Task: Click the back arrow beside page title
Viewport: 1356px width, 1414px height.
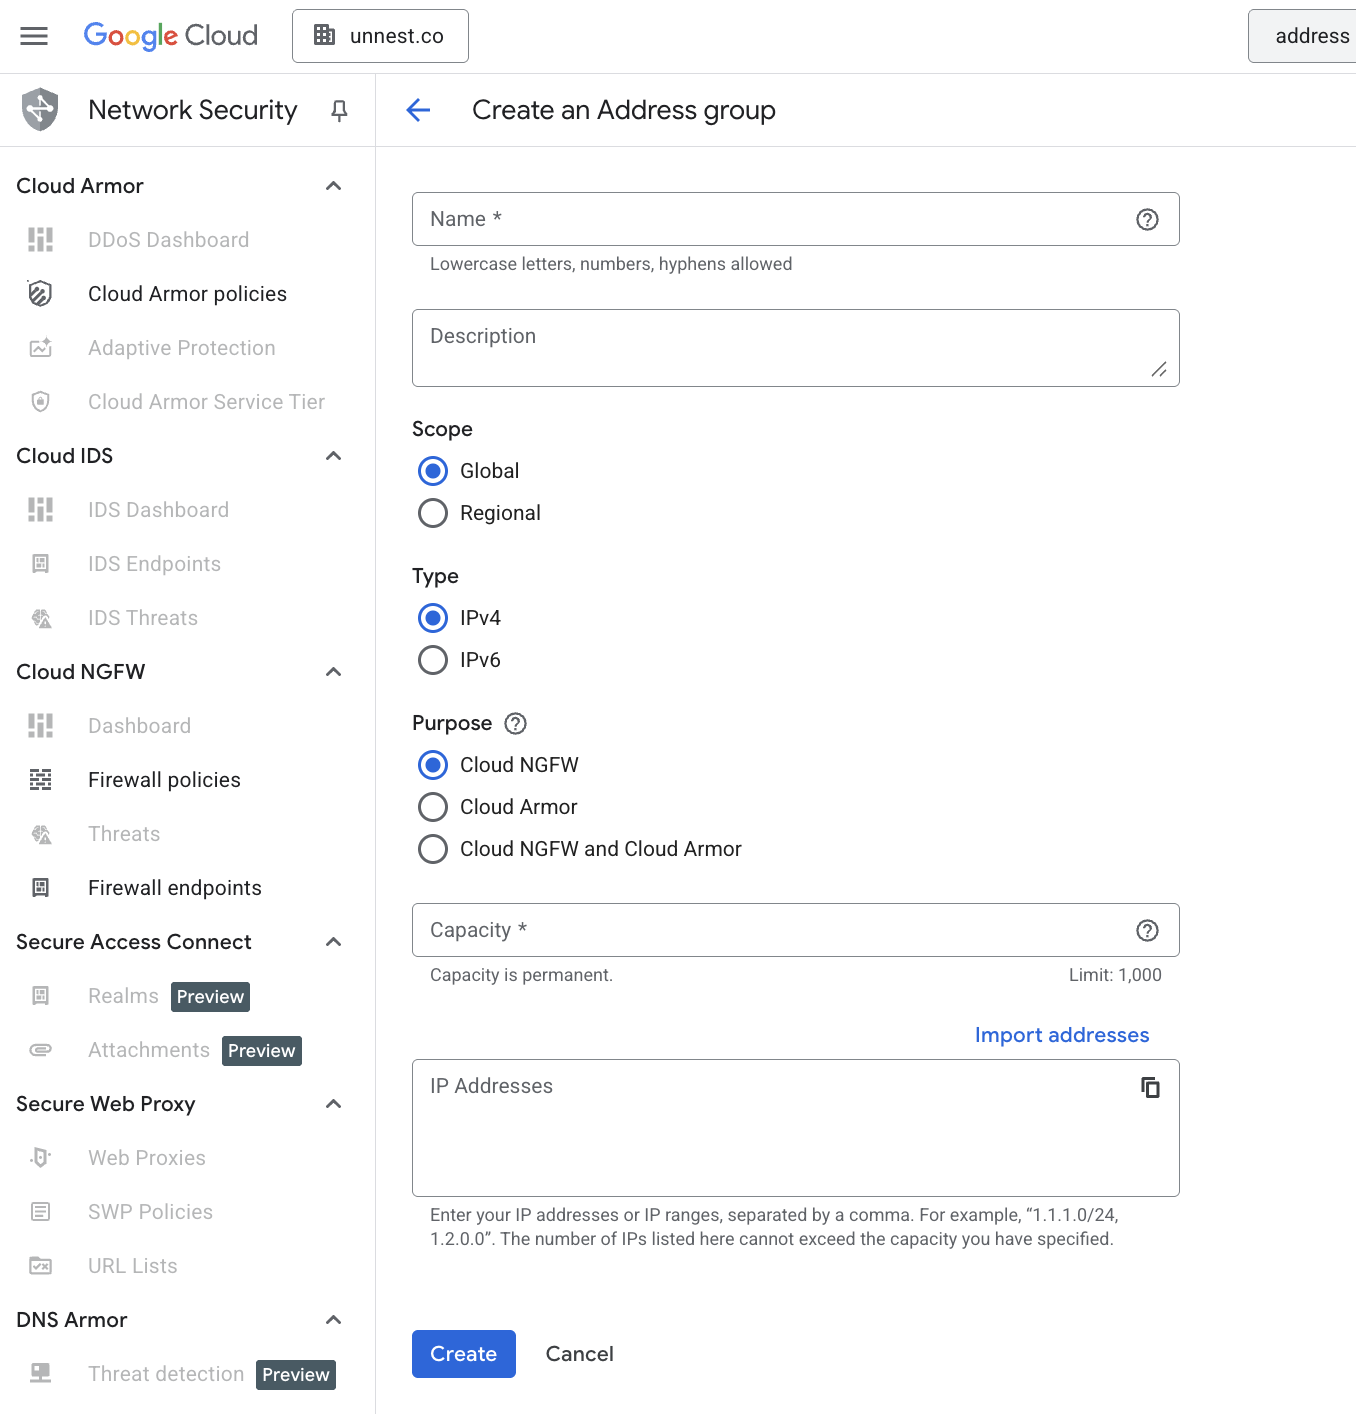Action: click(418, 110)
